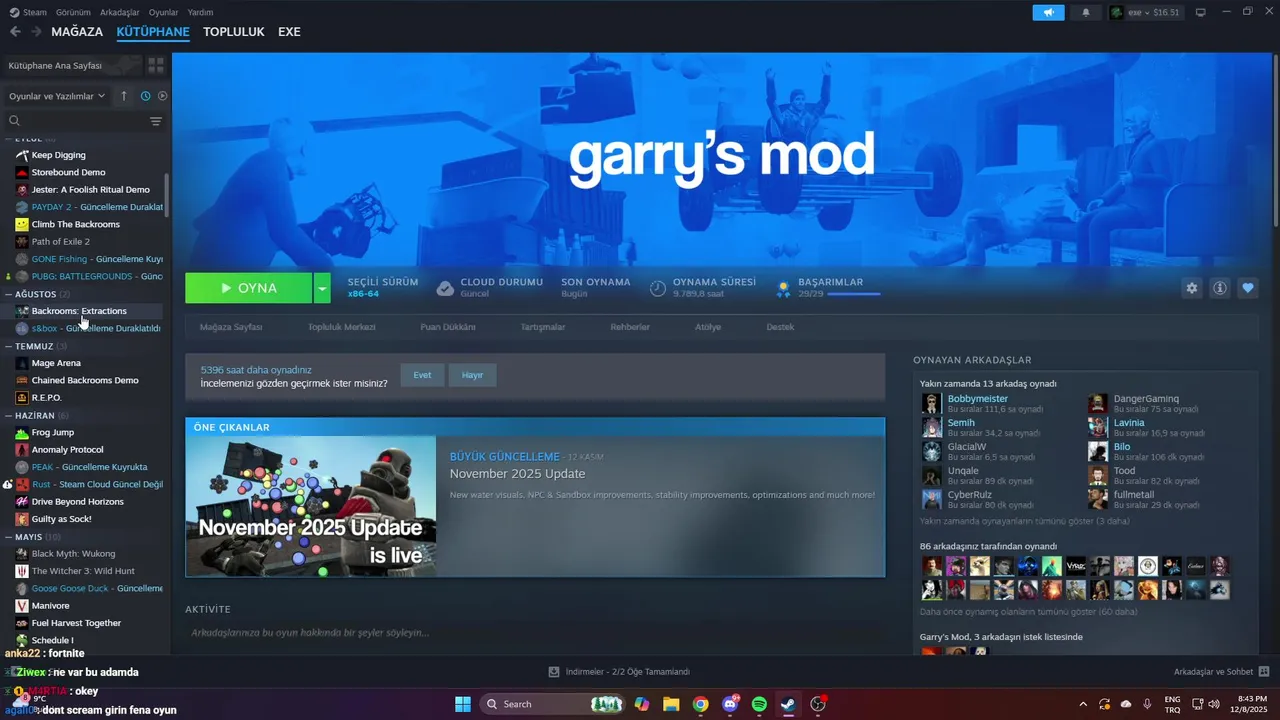Open the notifications bell
This screenshot has height=720, width=1280.
tap(1086, 12)
